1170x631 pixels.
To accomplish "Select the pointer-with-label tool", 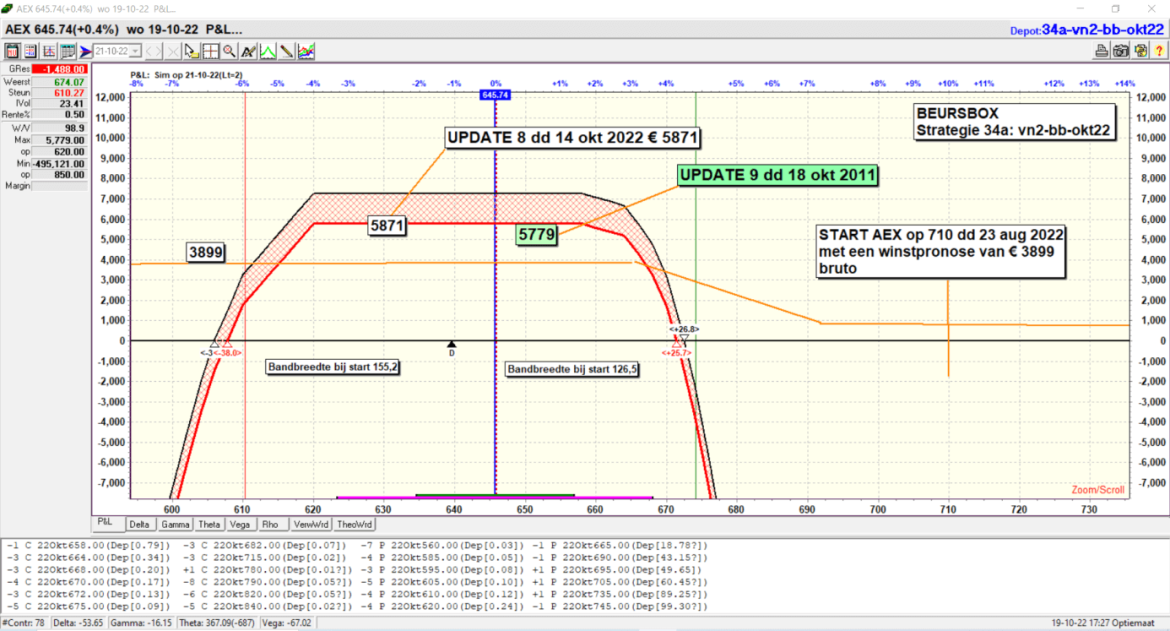I will [192, 51].
